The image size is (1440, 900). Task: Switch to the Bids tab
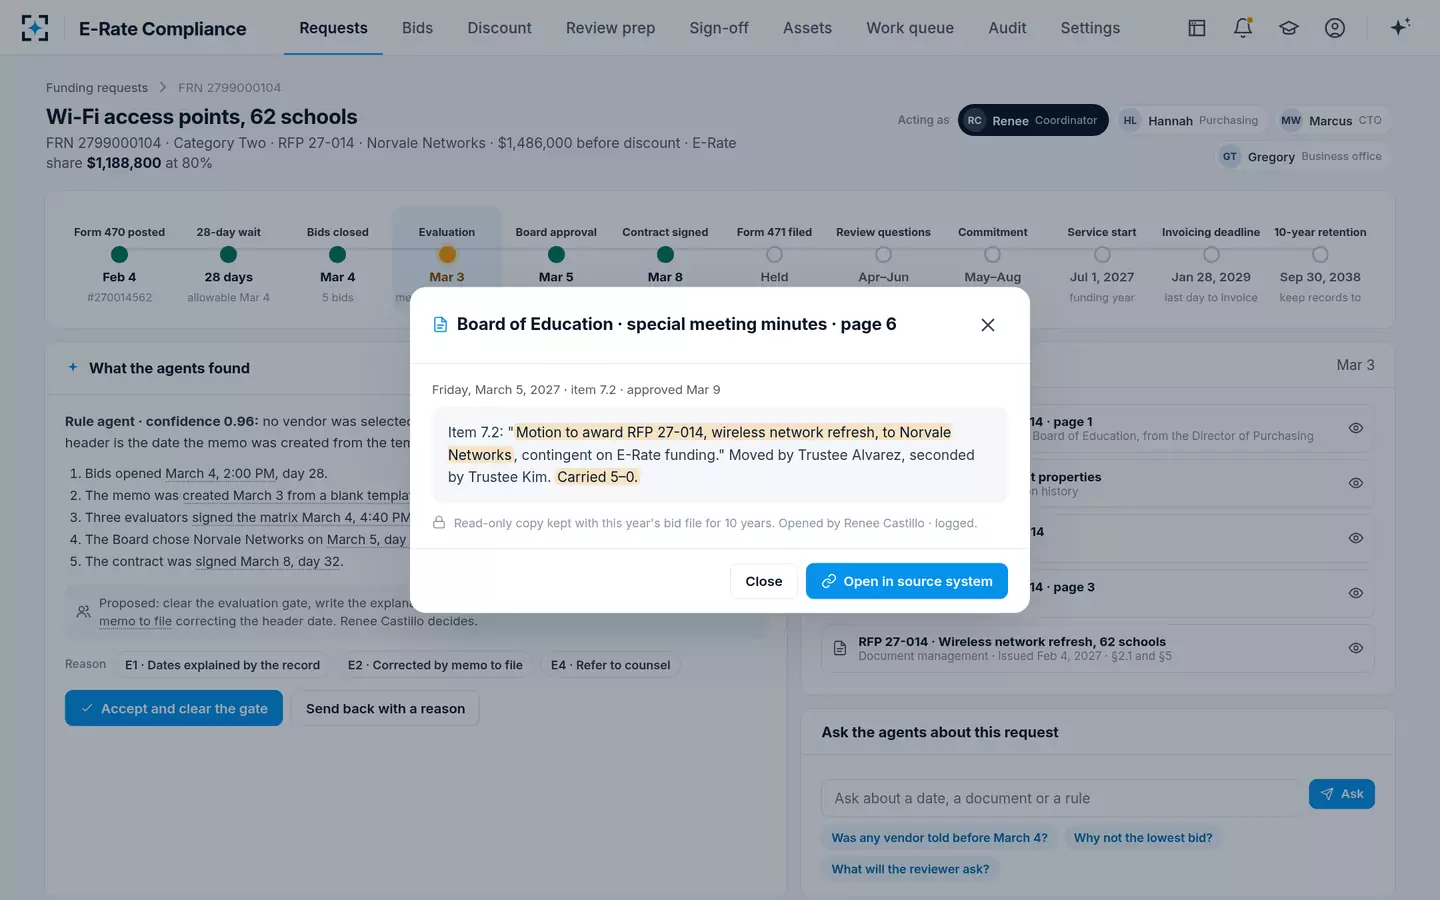coord(417,28)
